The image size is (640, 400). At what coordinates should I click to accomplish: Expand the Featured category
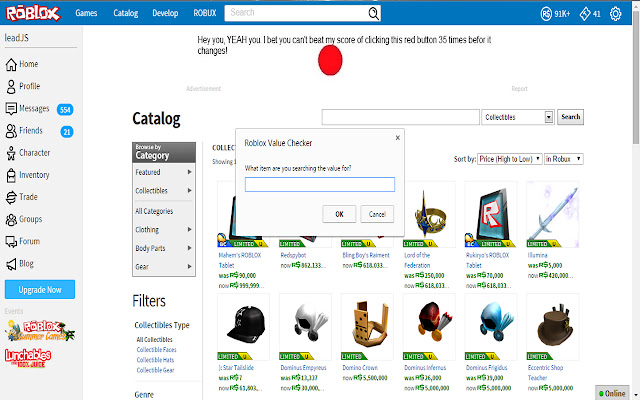(x=164, y=172)
